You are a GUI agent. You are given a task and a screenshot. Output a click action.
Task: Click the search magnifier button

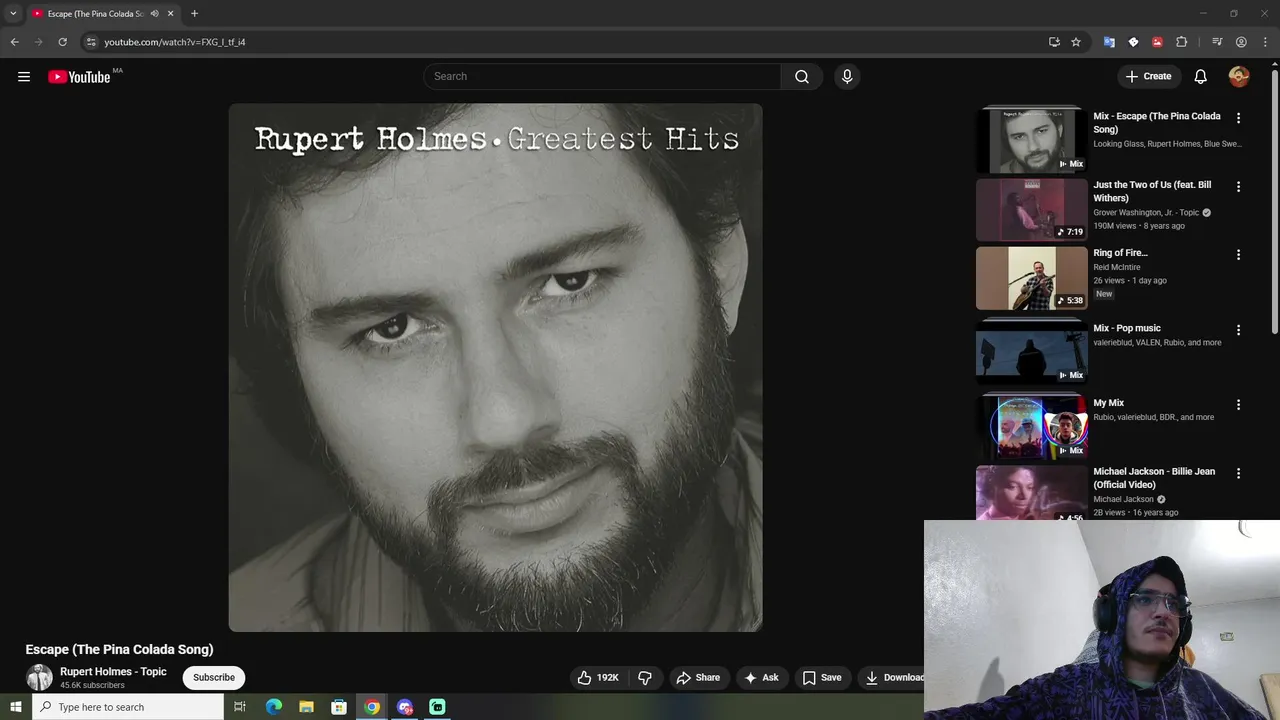coord(802,77)
